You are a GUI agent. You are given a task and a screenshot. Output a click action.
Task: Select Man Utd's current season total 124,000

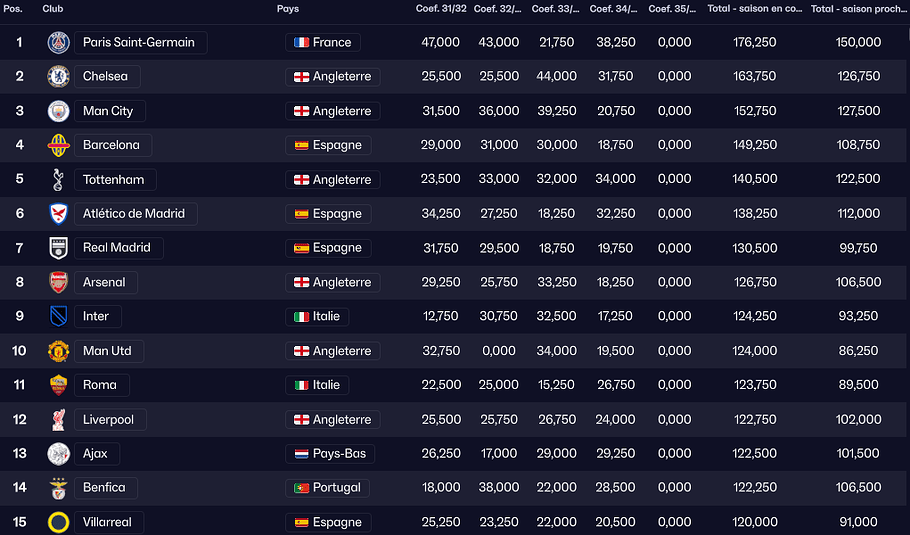tap(755, 351)
